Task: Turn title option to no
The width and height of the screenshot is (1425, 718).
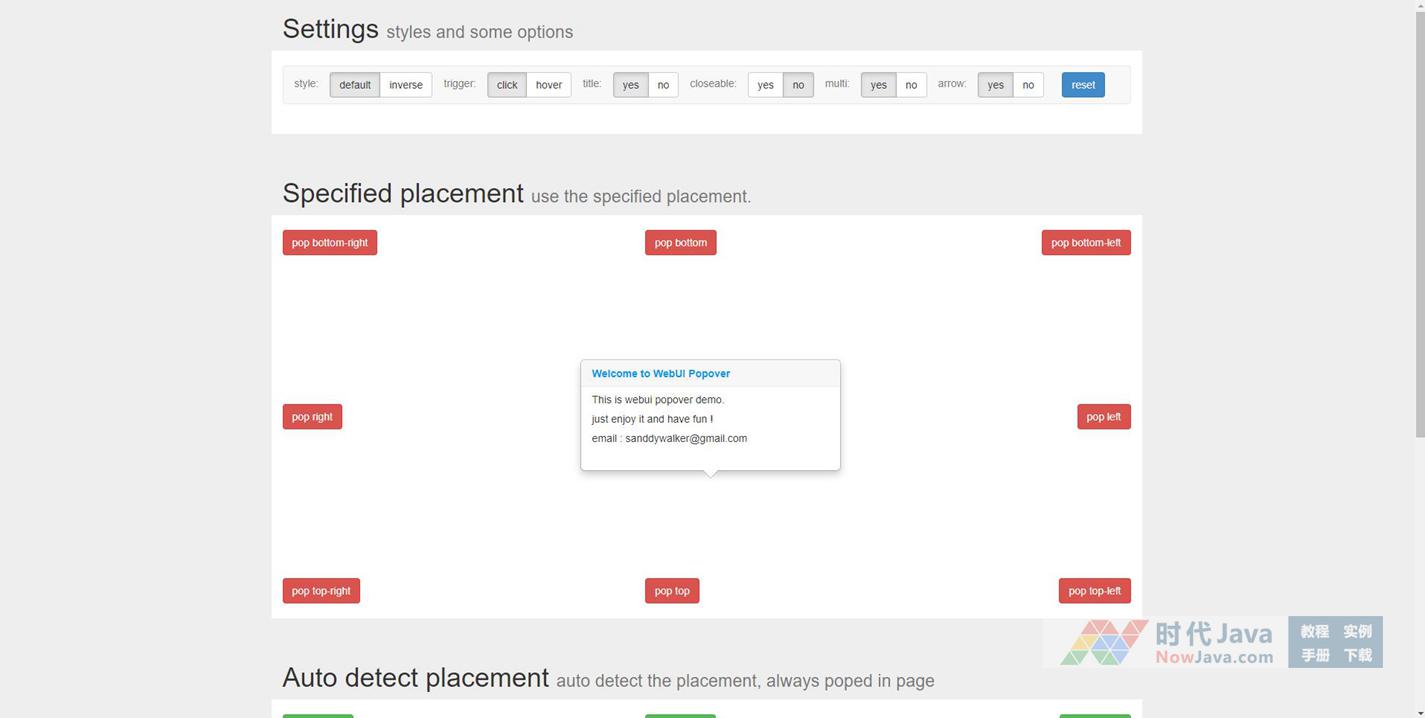Action: click(x=663, y=85)
